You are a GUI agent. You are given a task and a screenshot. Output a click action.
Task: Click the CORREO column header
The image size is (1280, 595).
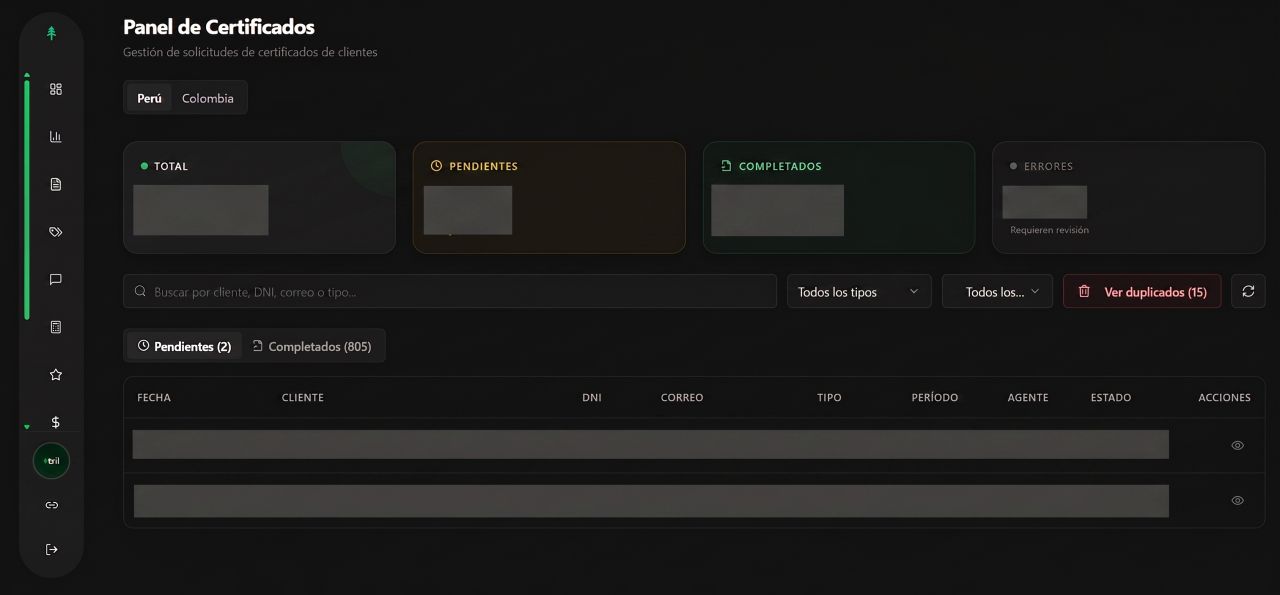tap(682, 397)
